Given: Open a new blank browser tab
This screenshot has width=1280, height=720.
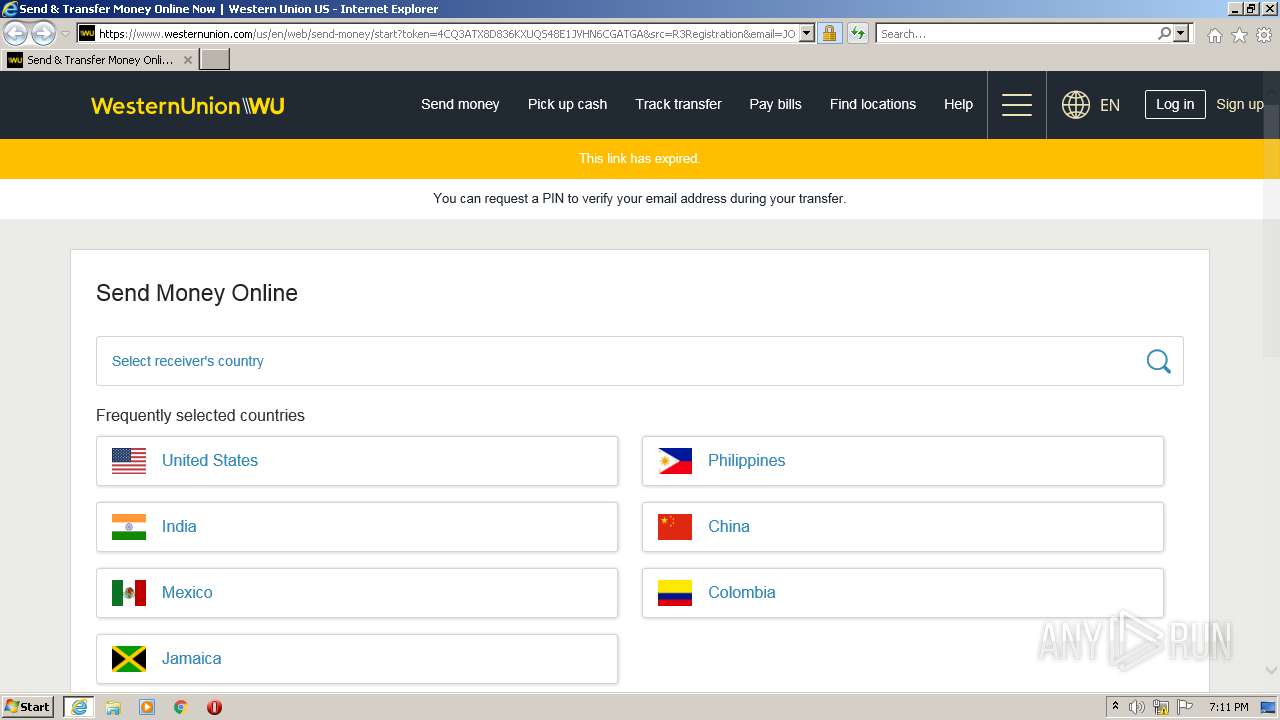Looking at the screenshot, I should click(215, 60).
